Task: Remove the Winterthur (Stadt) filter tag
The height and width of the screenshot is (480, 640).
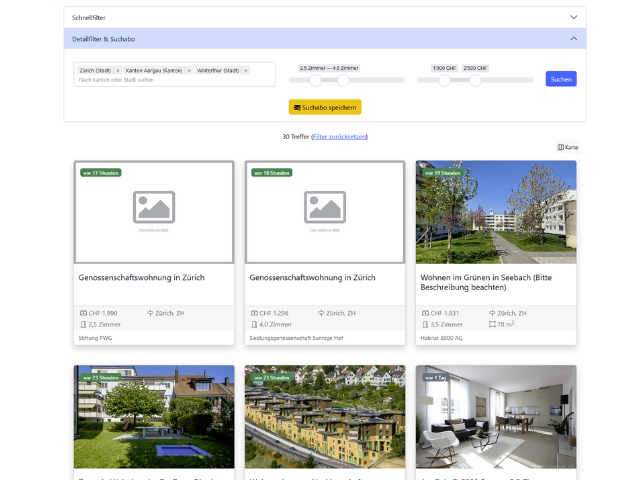Action: point(246,71)
